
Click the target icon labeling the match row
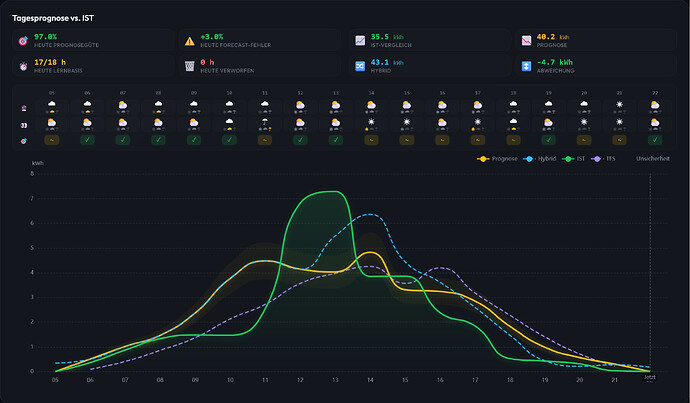24,141
